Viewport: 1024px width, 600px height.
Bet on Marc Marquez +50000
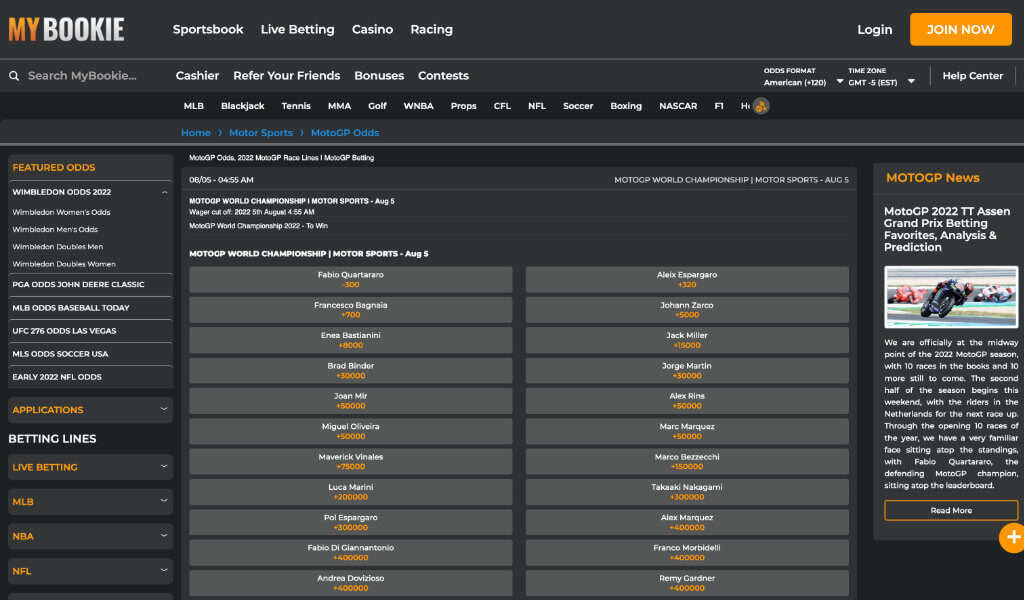click(x=687, y=431)
